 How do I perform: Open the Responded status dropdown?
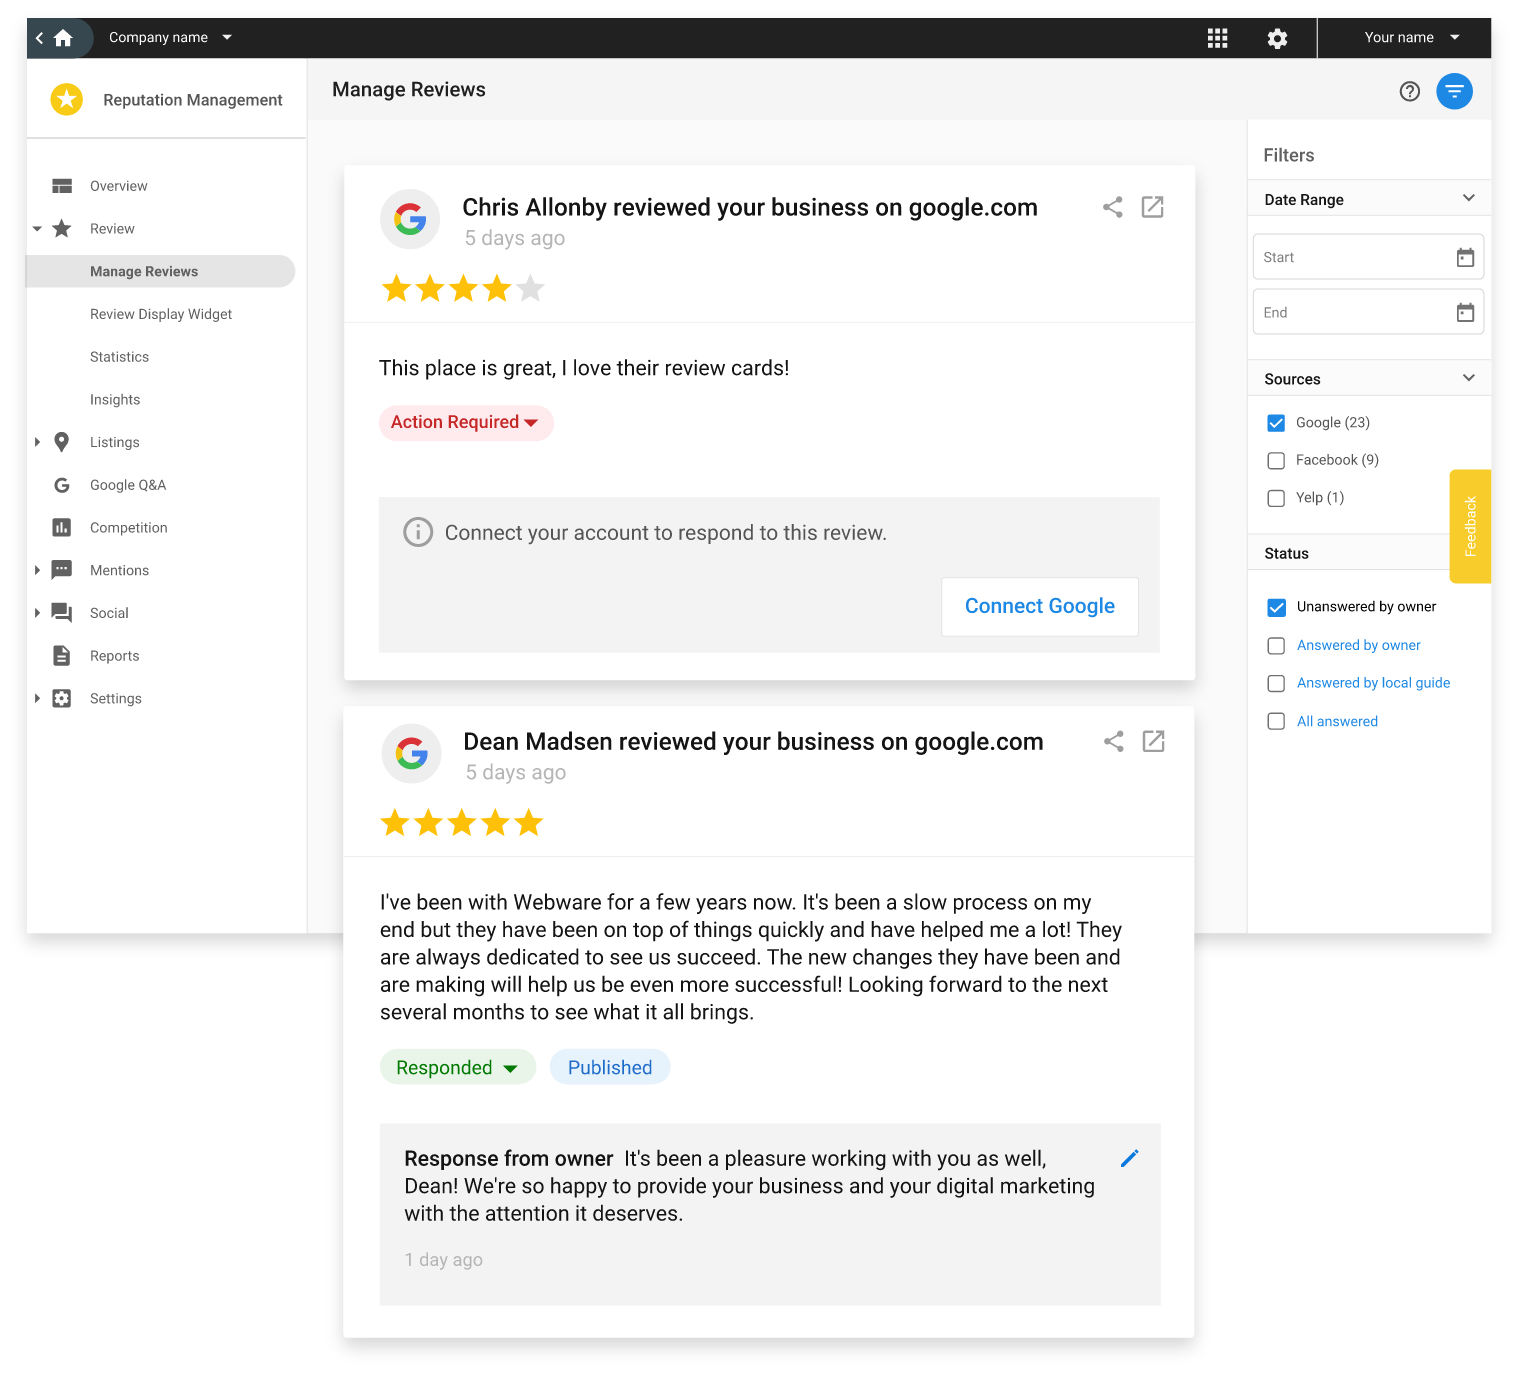[x=457, y=1067]
